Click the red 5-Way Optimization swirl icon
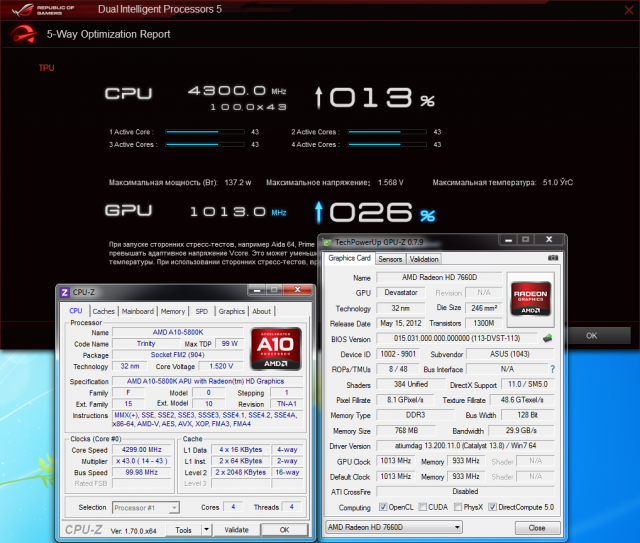The image size is (640, 543). (x=23, y=34)
